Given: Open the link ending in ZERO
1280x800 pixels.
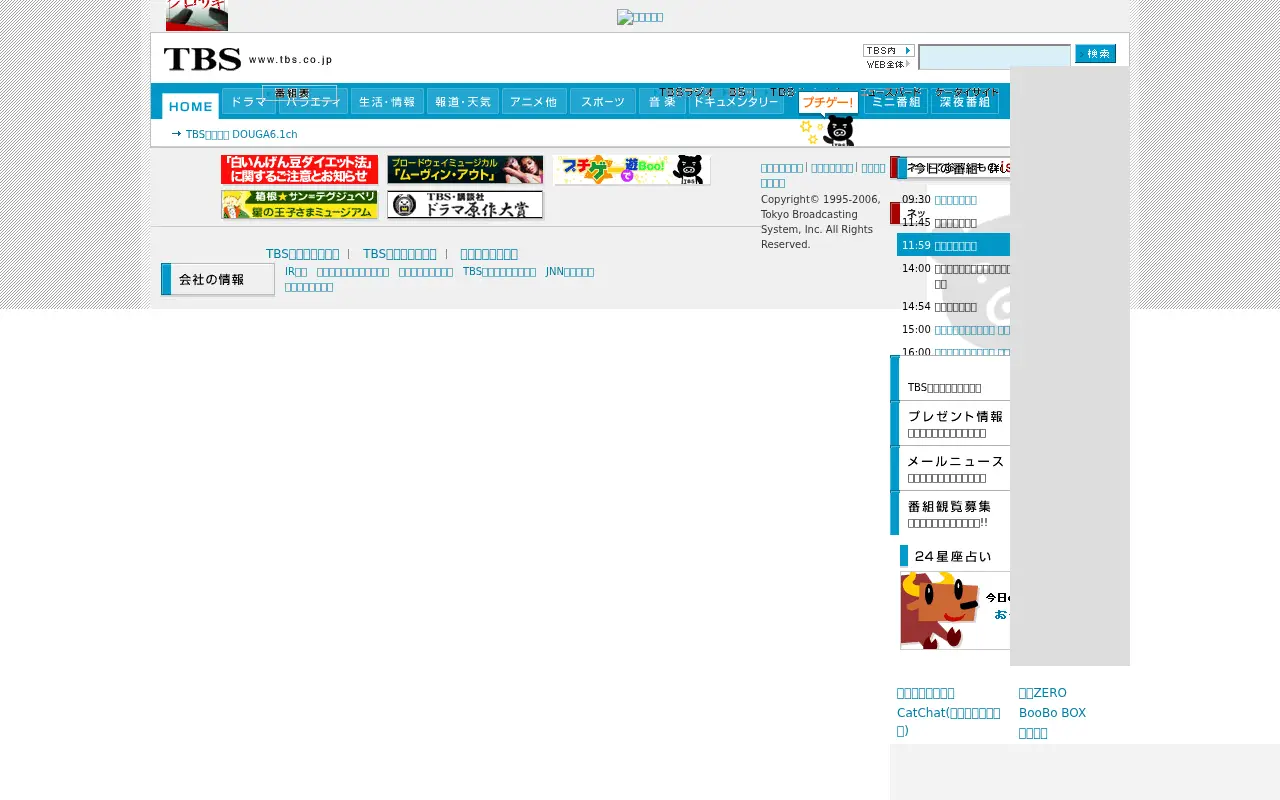Looking at the screenshot, I should 1043,693.
